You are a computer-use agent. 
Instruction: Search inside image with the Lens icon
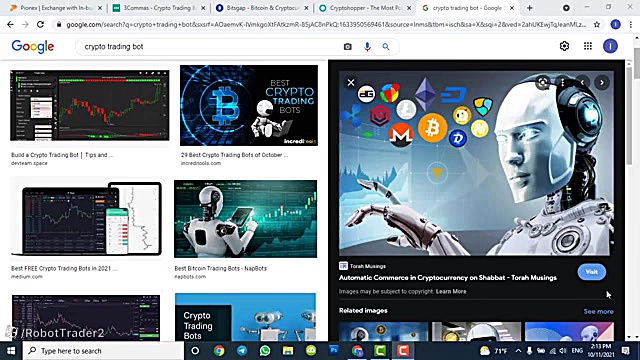pyautogui.click(x=542, y=83)
